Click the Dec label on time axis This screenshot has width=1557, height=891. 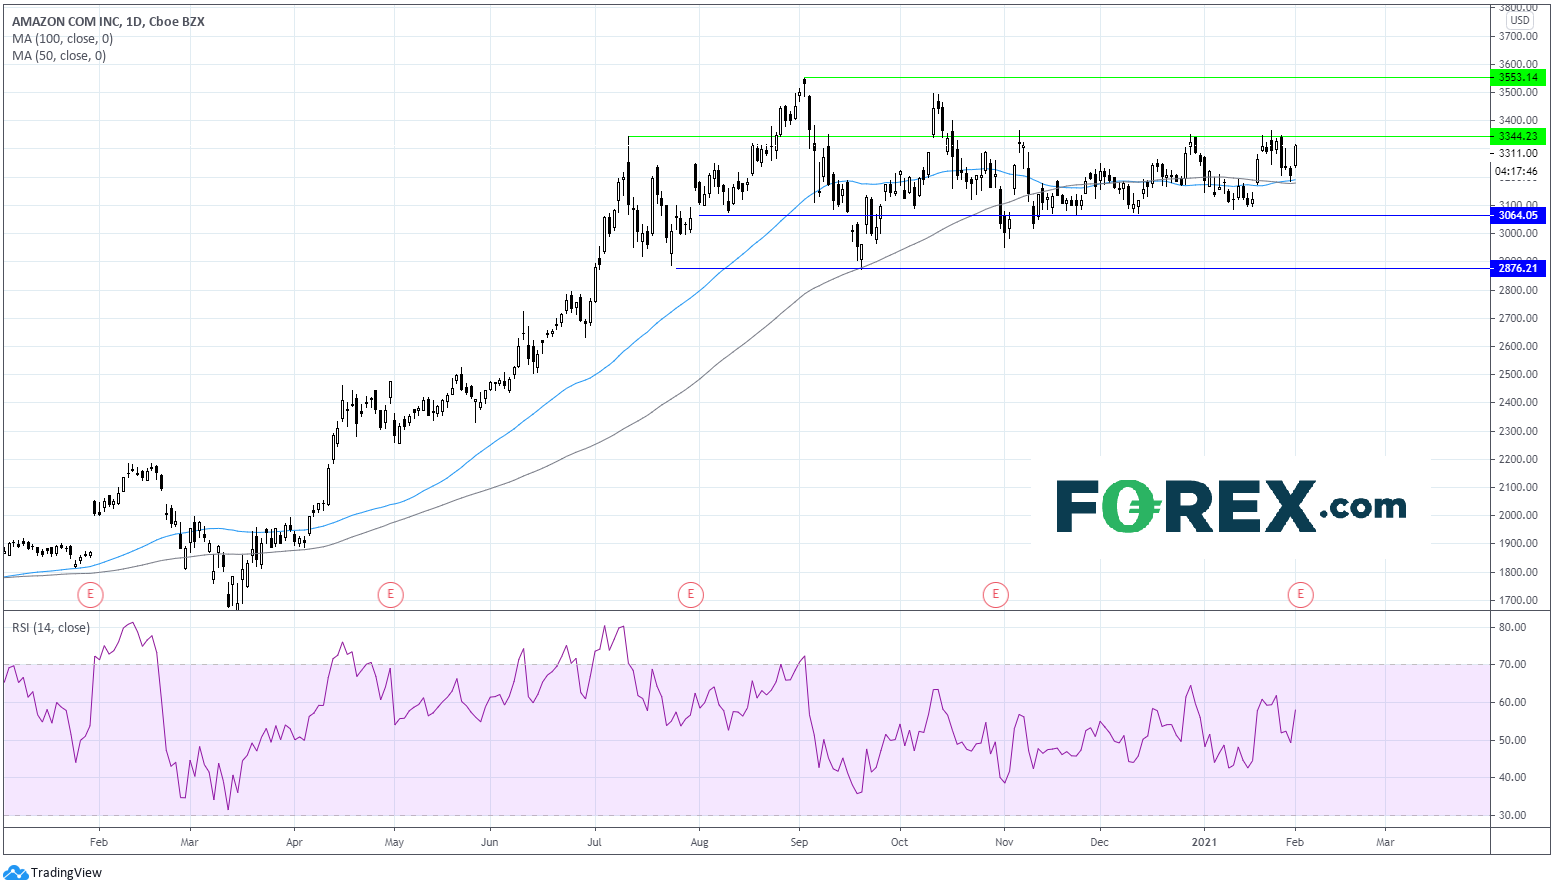[1099, 842]
